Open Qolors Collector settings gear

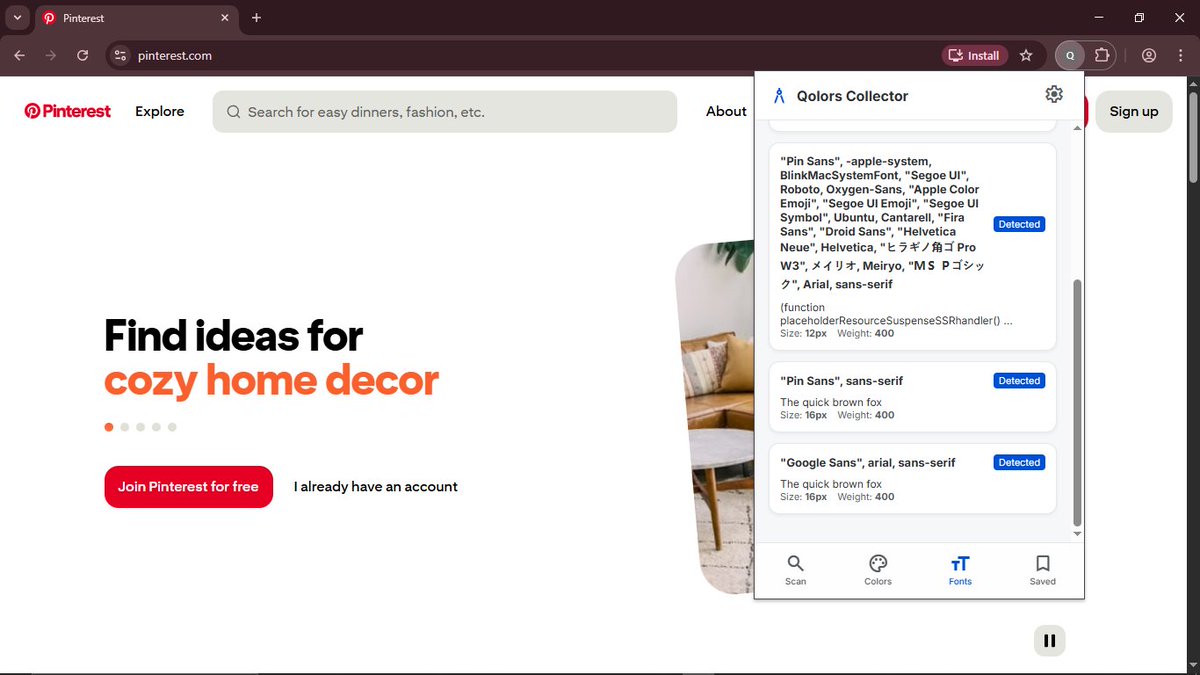click(x=1054, y=94)
